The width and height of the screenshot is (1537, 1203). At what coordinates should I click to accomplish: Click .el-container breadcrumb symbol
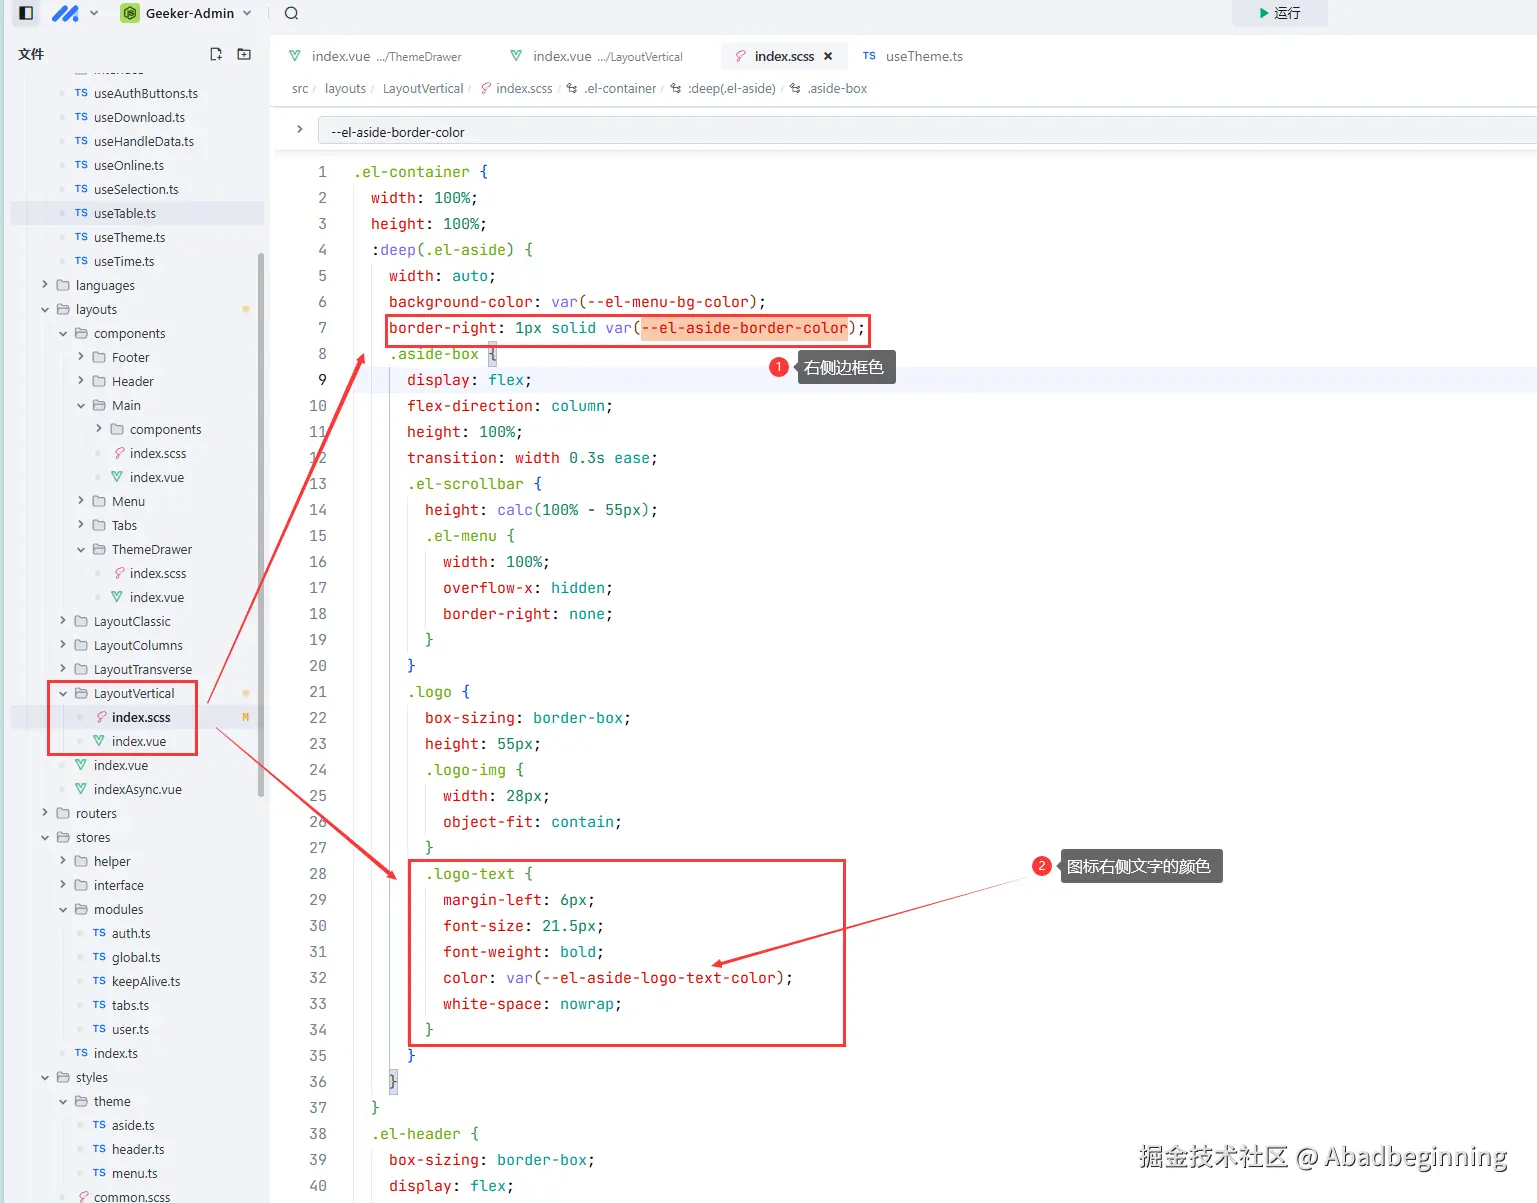coord(612,88)
